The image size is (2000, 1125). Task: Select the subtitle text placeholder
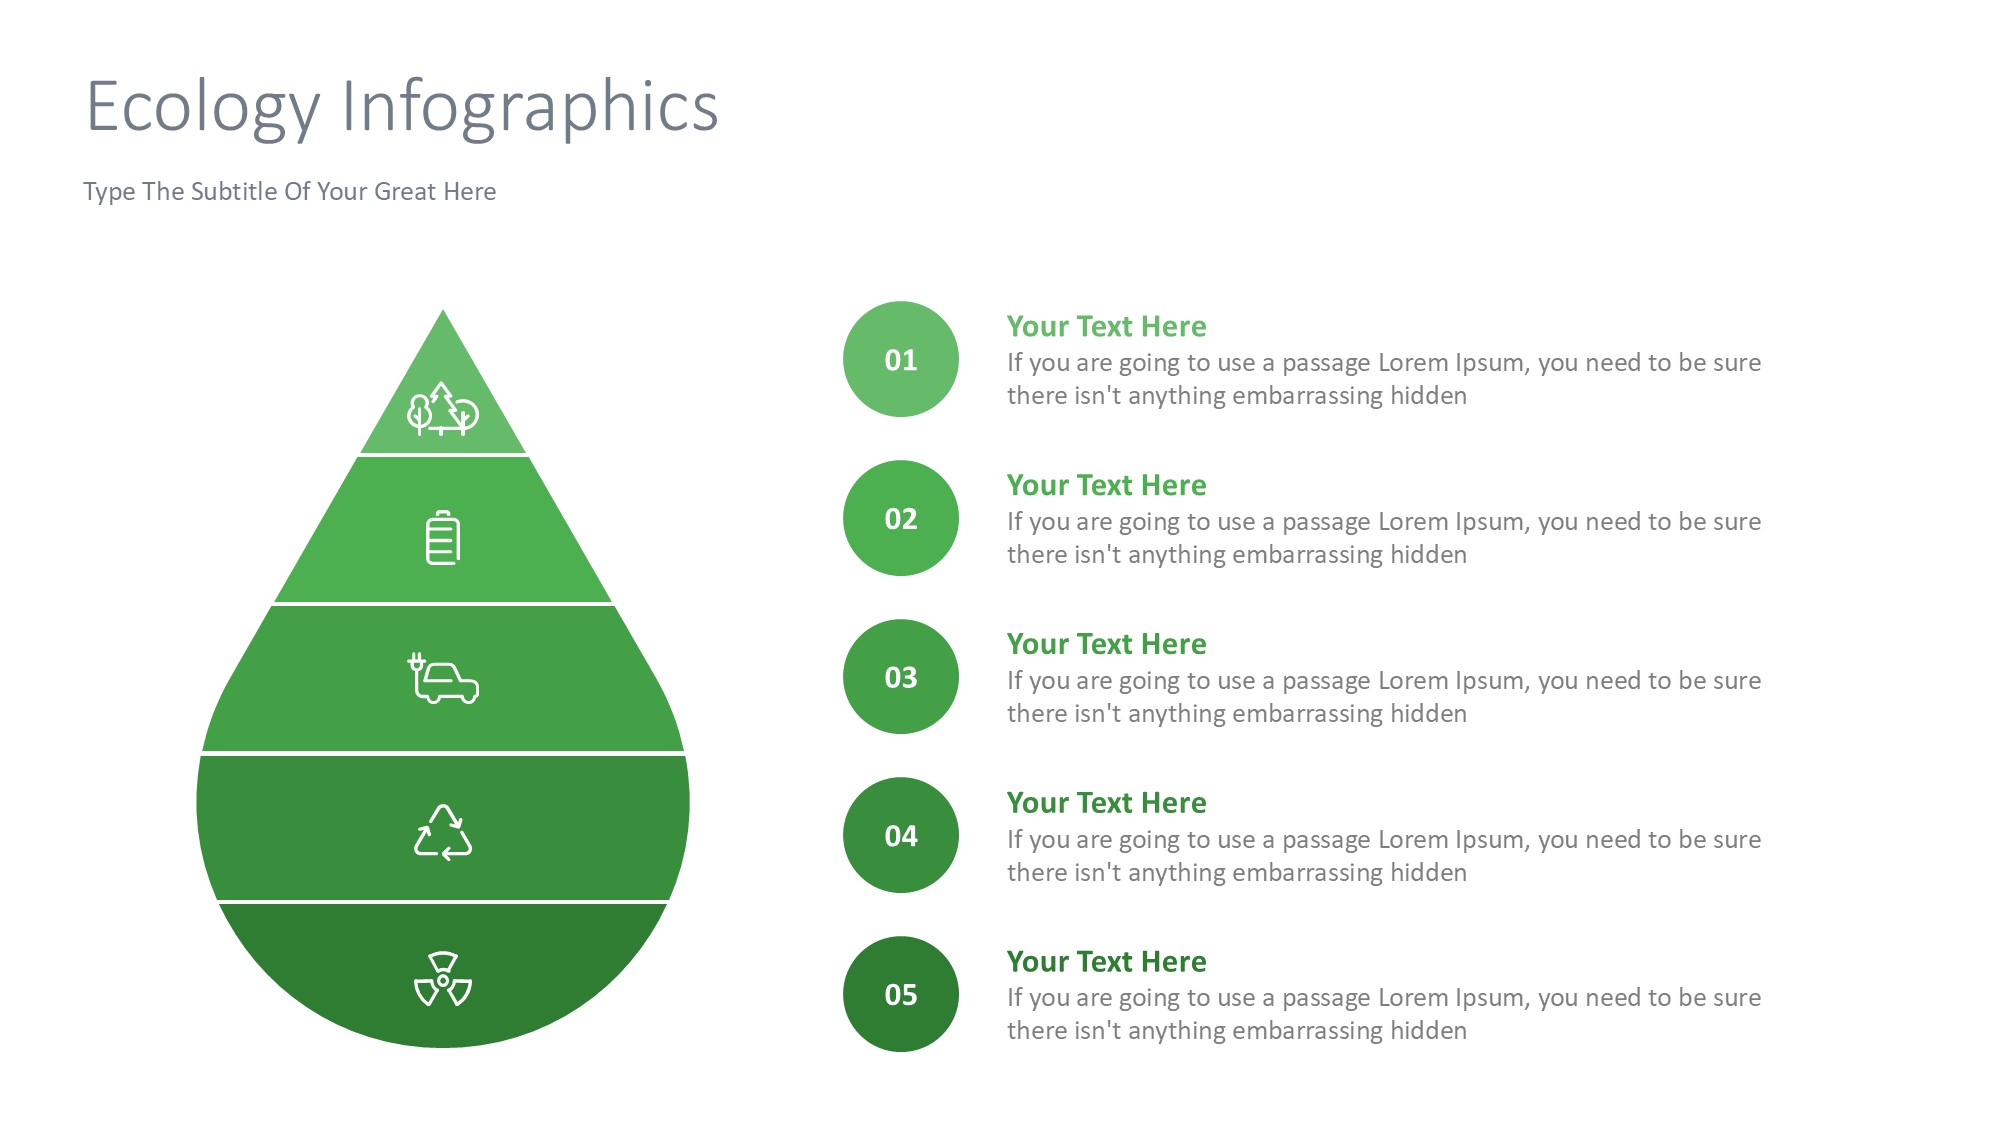pyautogui.click(x=289, y=191)
